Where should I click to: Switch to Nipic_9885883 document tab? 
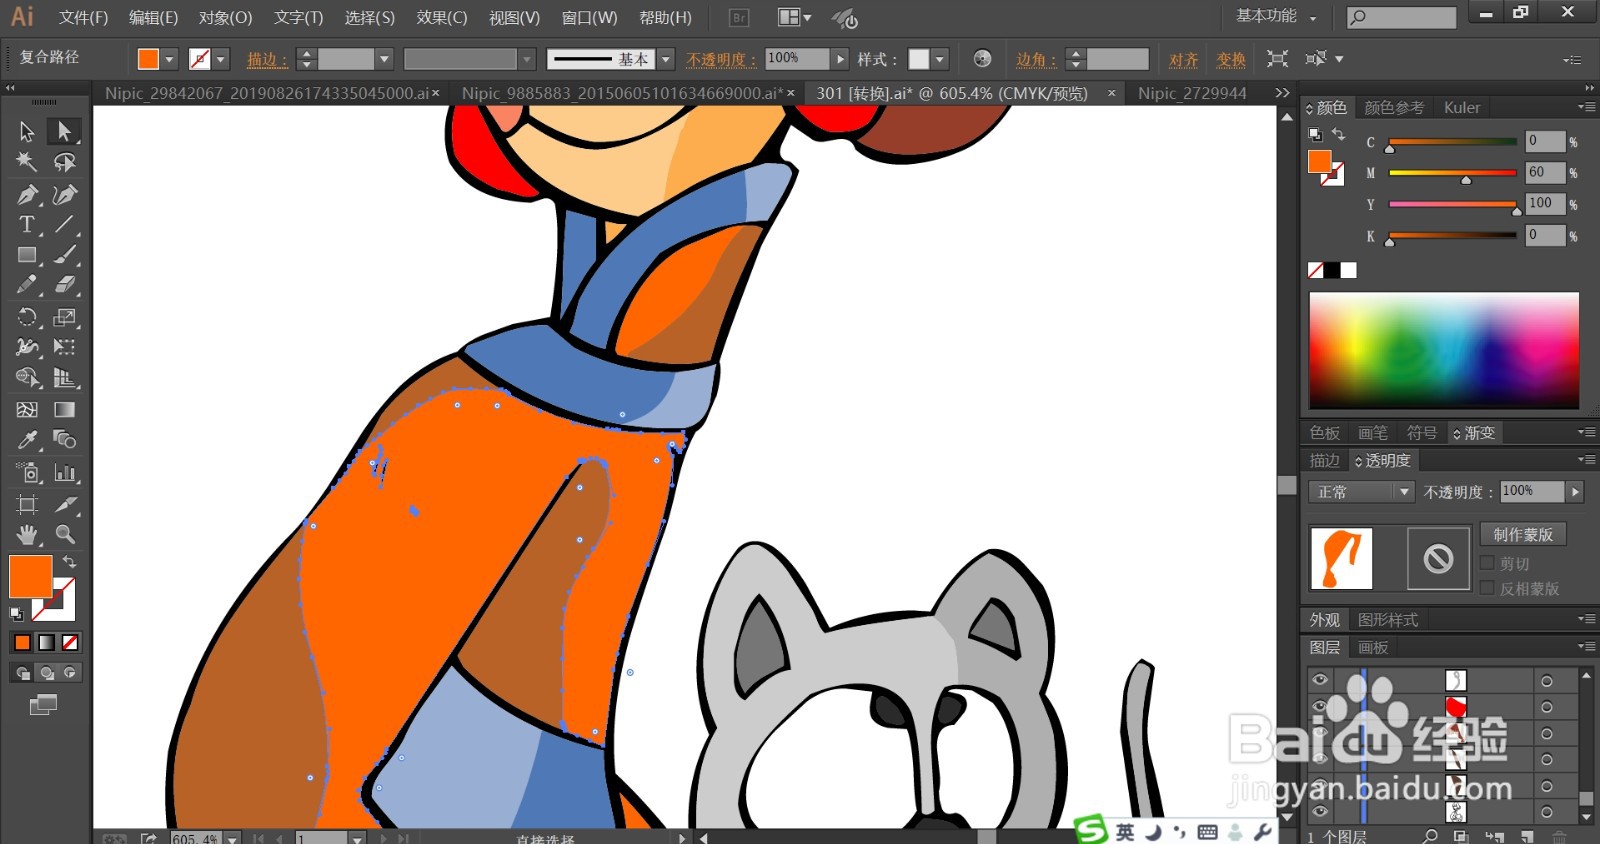pyautogui.click(x=622, y=92)
